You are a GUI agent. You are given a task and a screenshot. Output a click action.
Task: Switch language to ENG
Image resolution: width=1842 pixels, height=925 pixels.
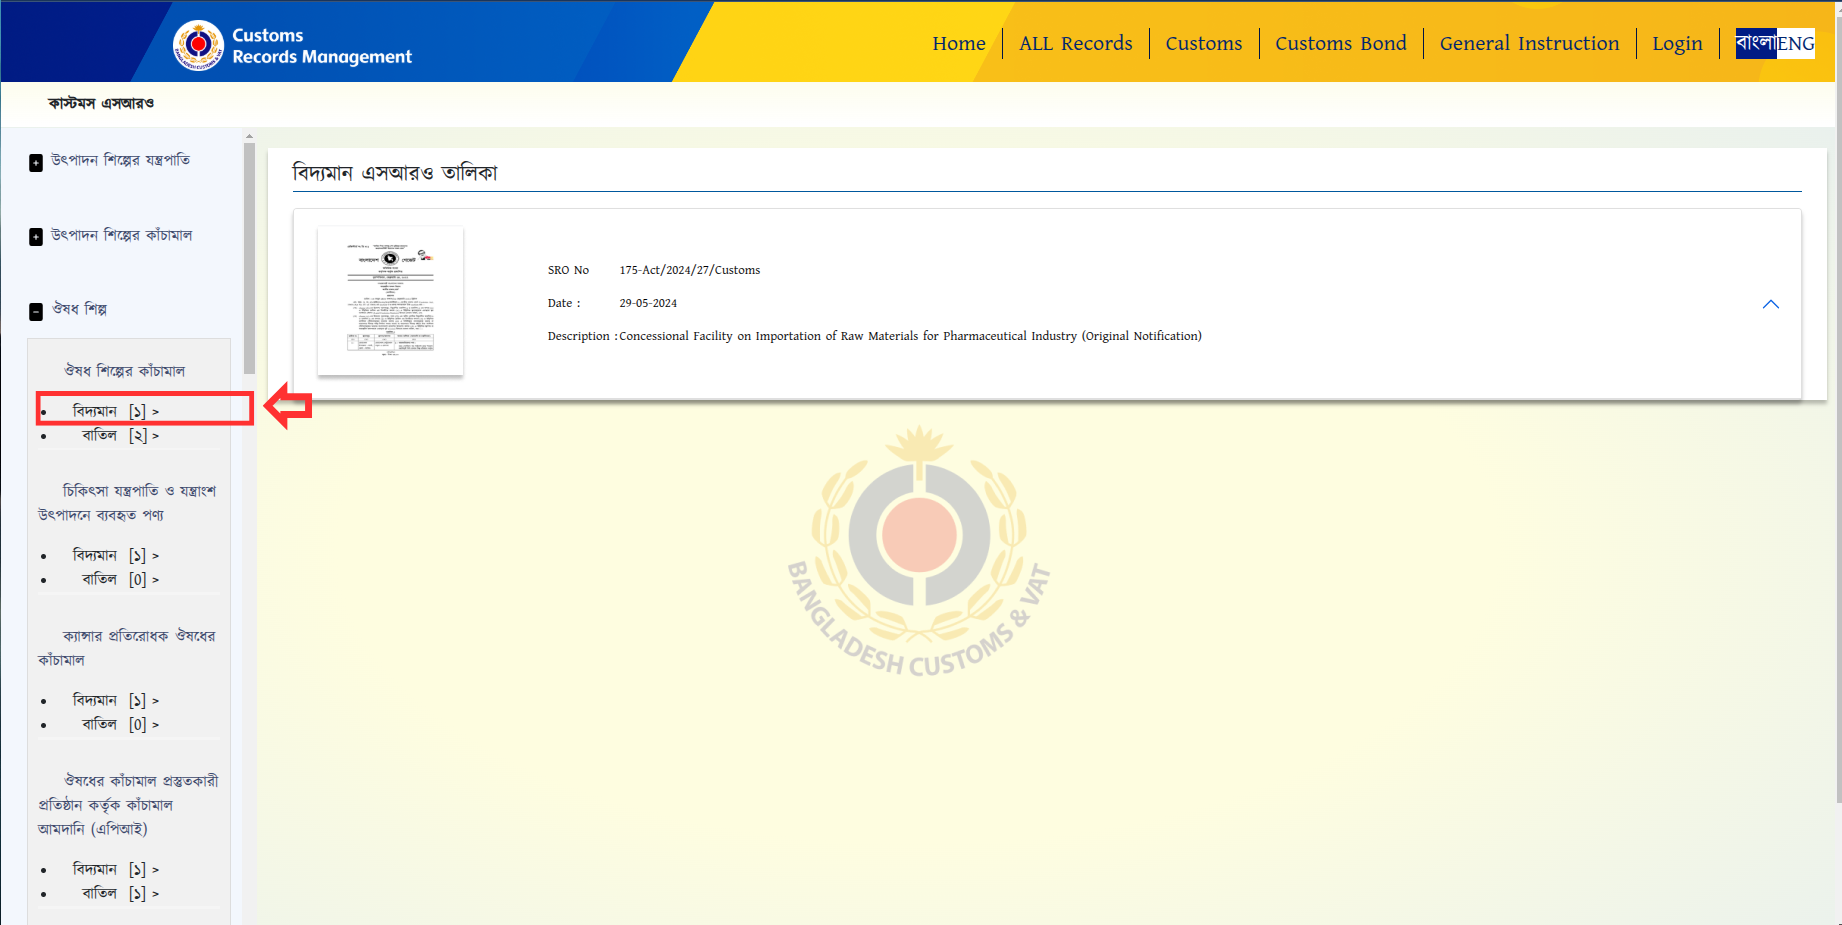point(1796,43)
